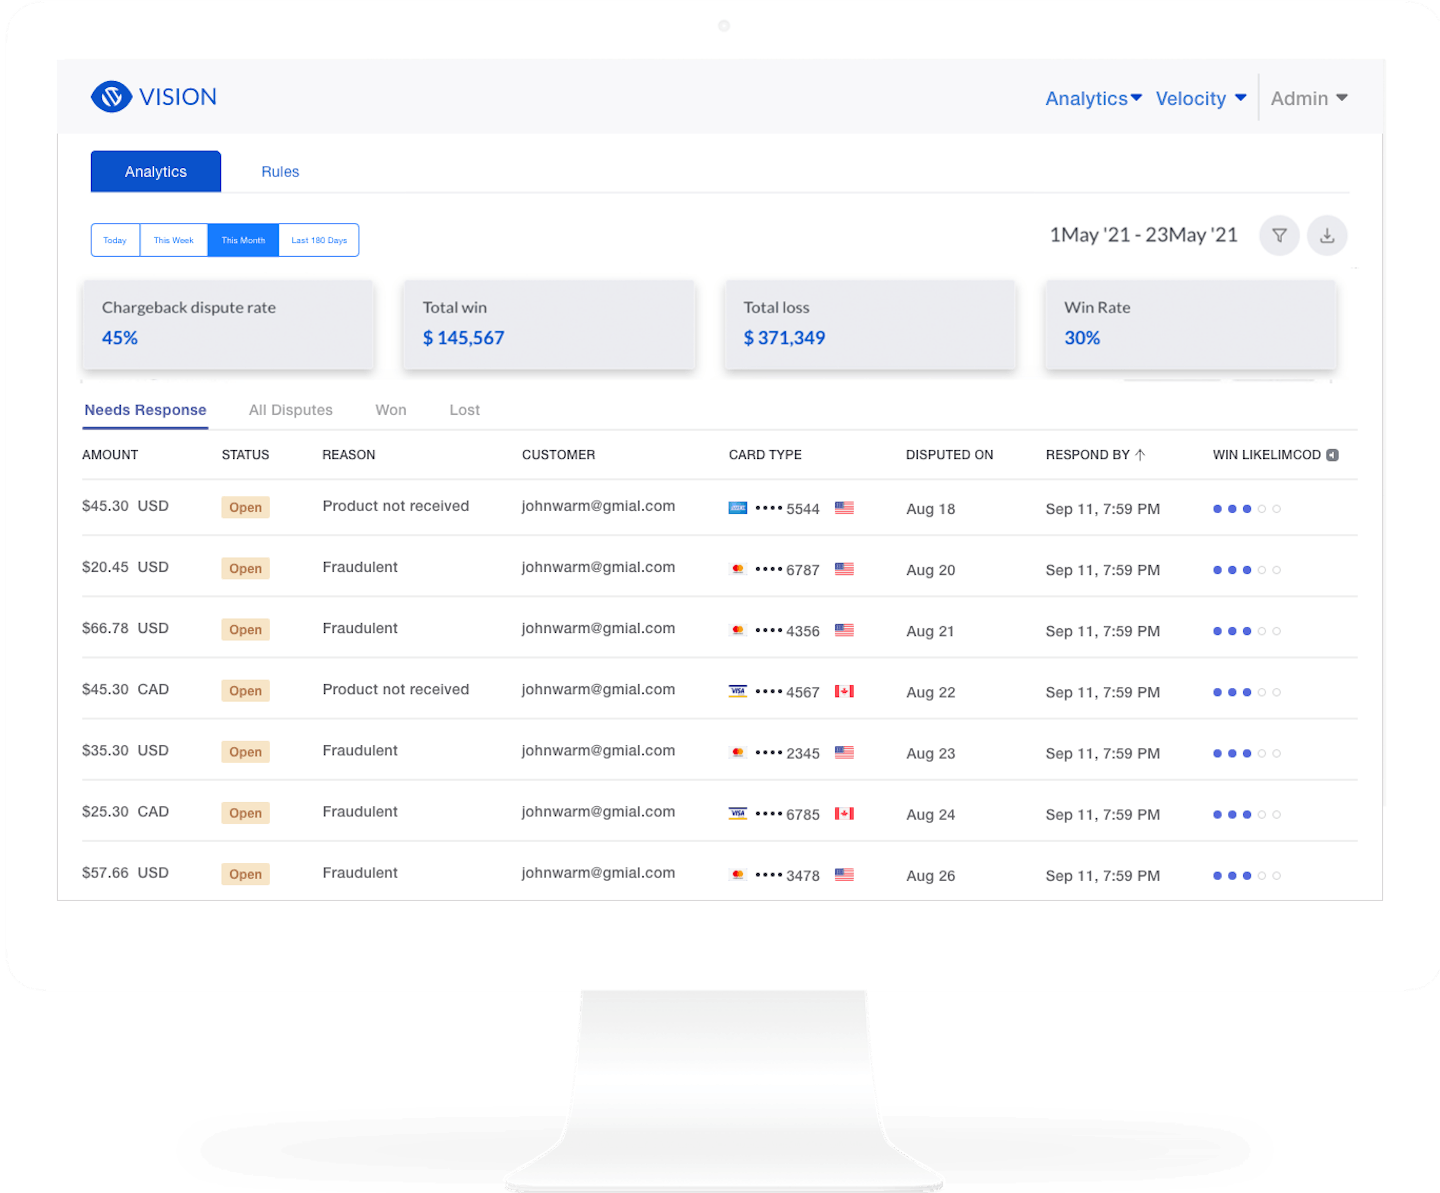Click the filter funnel icon
The height and width of the screenshot is (1193, 1440).
(1279, 236)
